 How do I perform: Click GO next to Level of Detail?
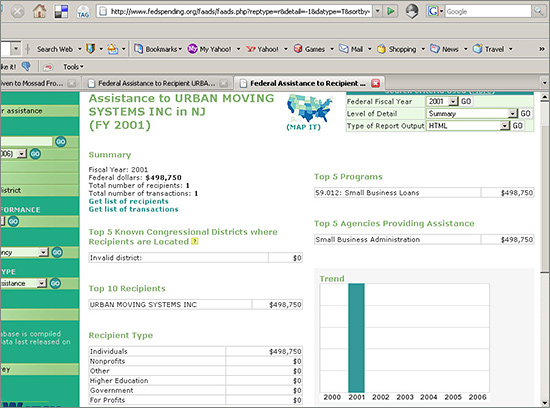point(525,114)
